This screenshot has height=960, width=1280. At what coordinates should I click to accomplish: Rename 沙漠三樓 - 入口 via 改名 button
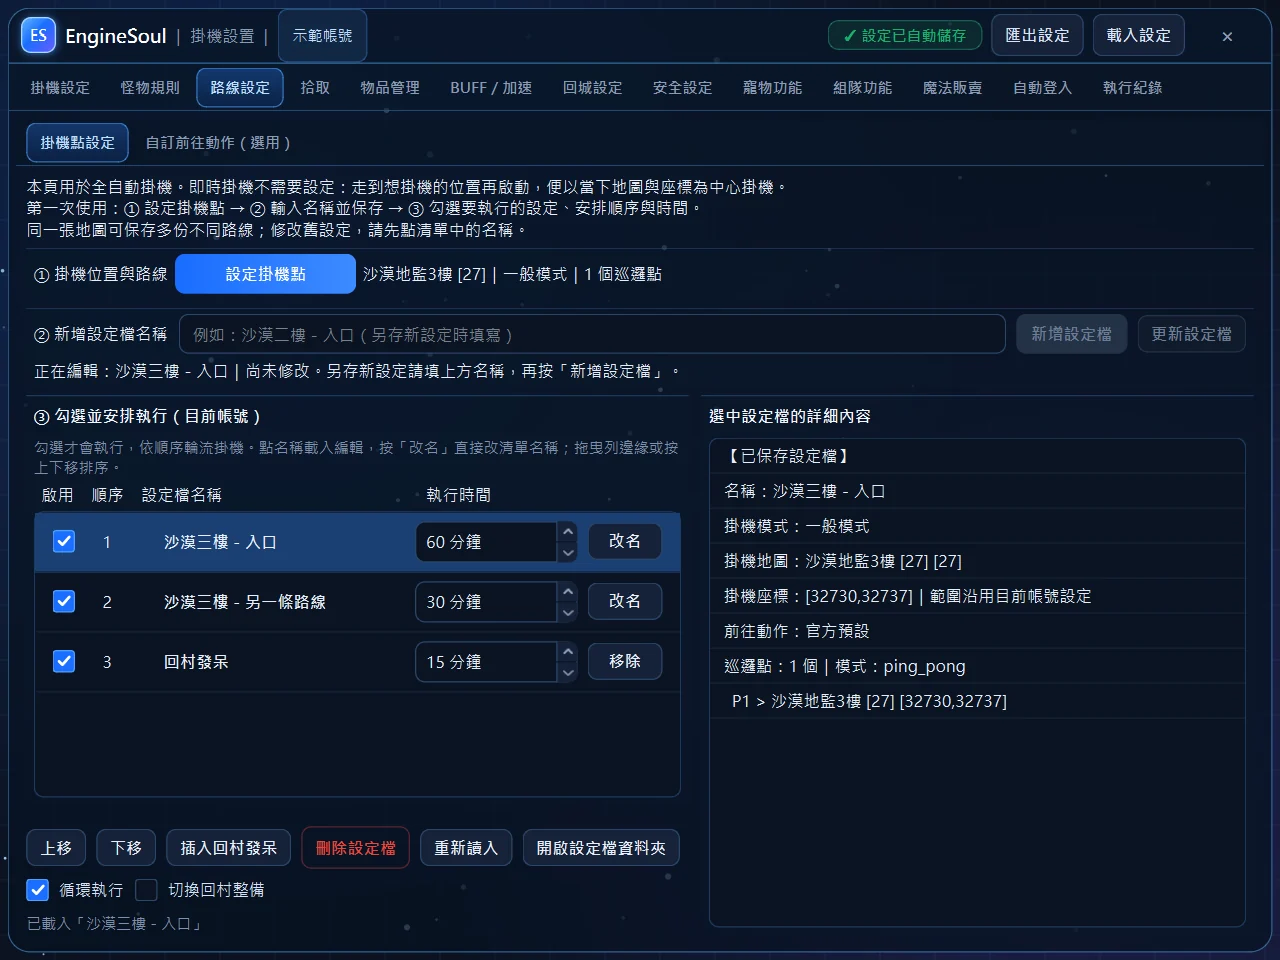coord(625,541)
